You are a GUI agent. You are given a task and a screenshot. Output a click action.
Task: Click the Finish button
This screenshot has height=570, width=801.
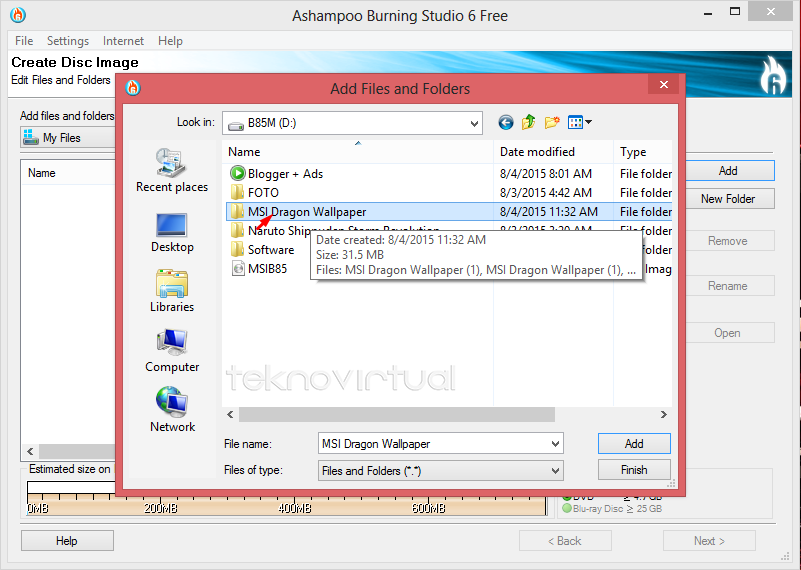634,470
